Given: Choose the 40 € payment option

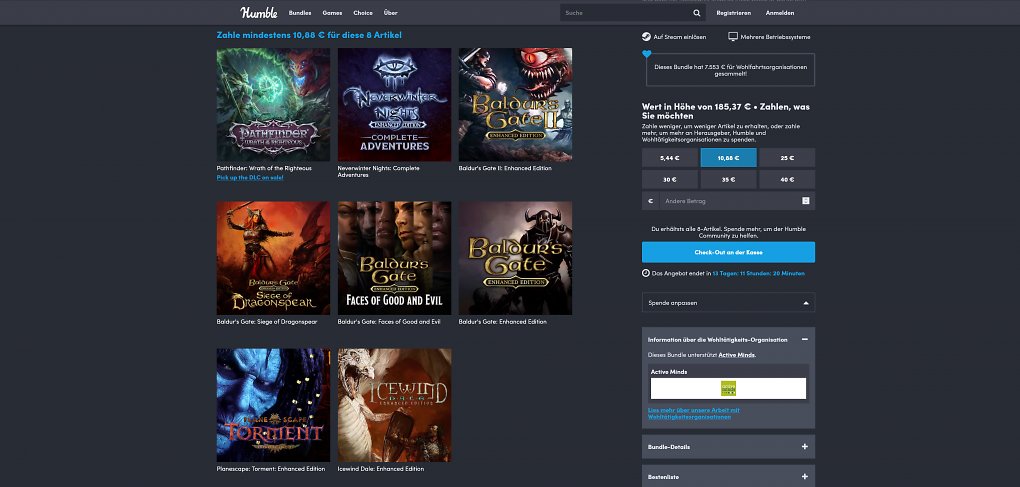Looking at the screenshot, I should coord(787,179).
